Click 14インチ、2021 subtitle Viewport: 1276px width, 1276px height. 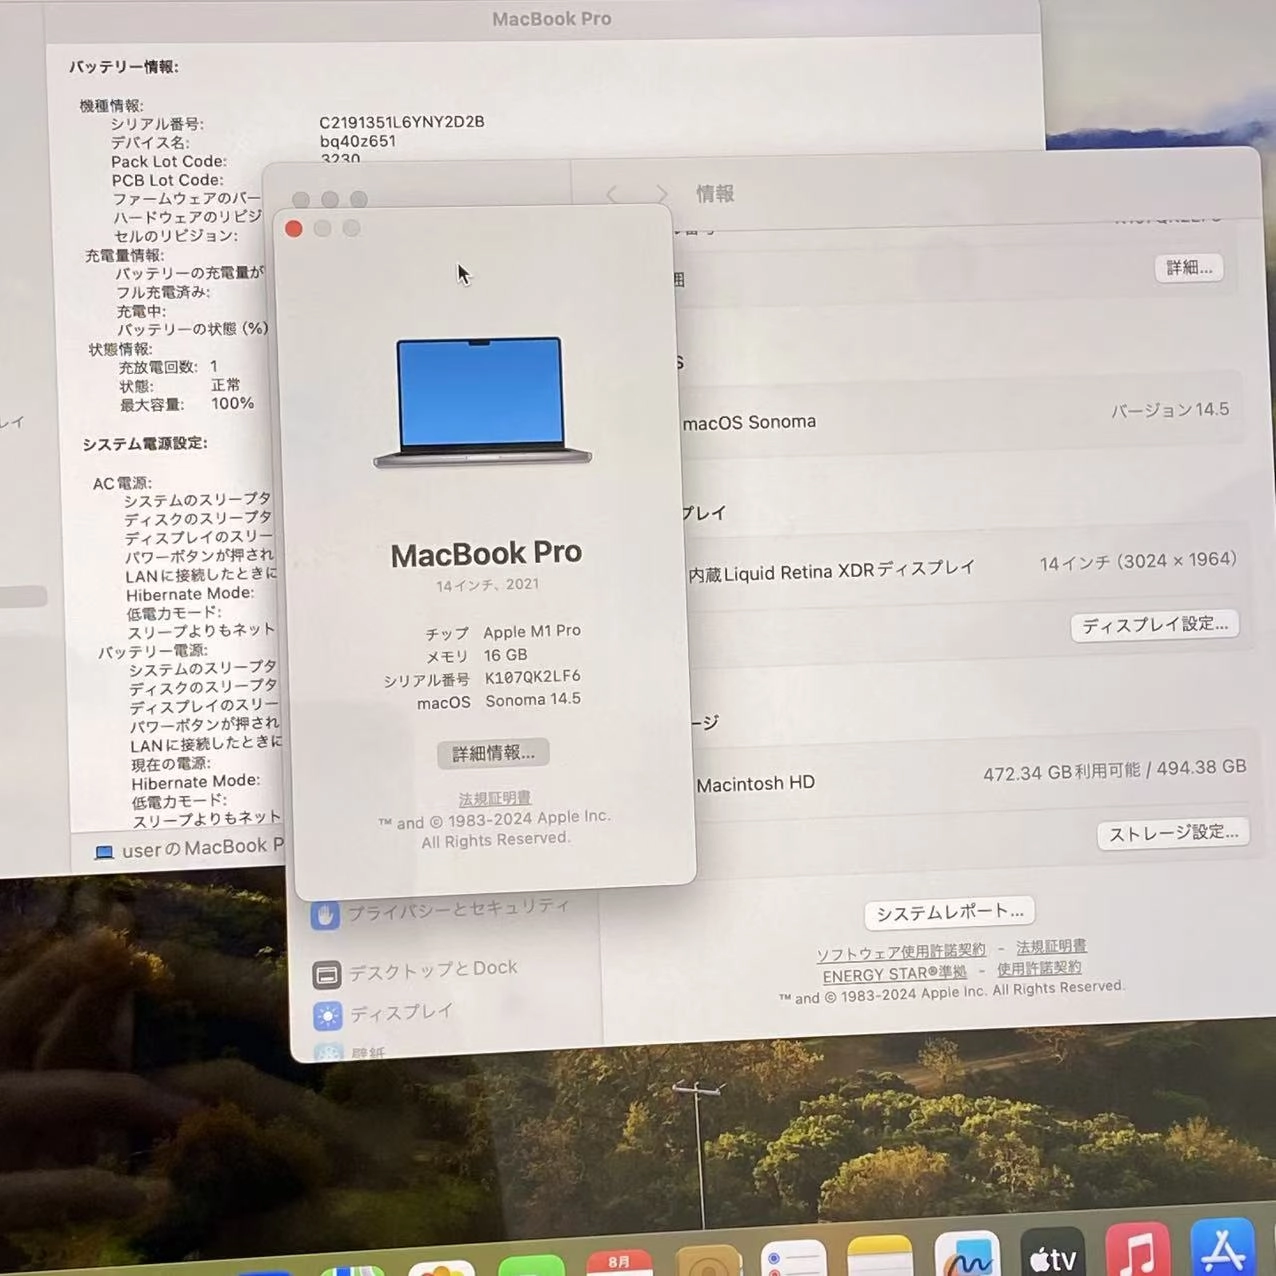point(487,585)
